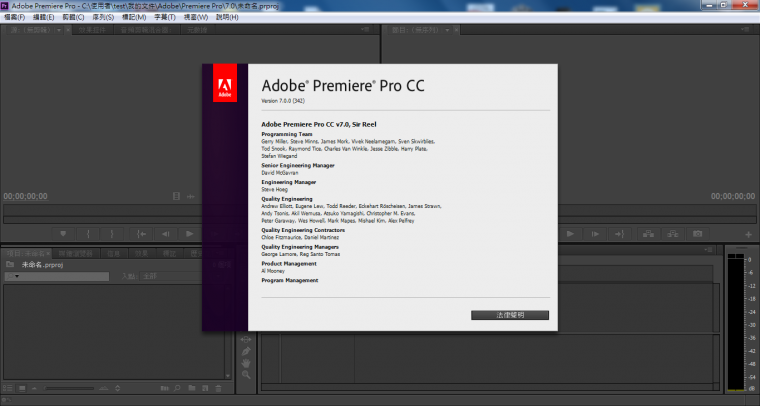Switch to the 效果 tab in lower panel
The height and width of the screenshot is (406, 760).
[x=142, y=253]
